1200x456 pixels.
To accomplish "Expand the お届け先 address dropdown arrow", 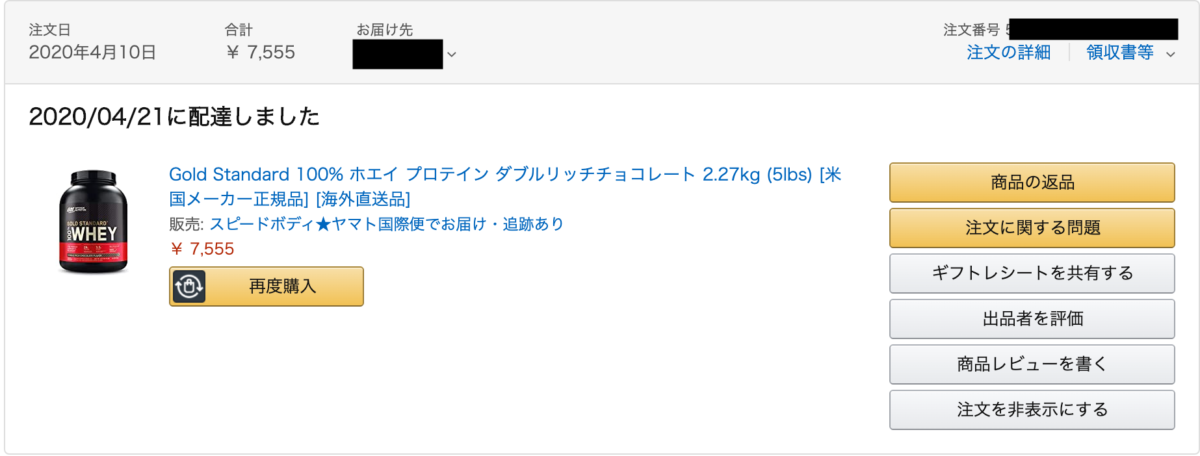I will (x=451, y=54).
